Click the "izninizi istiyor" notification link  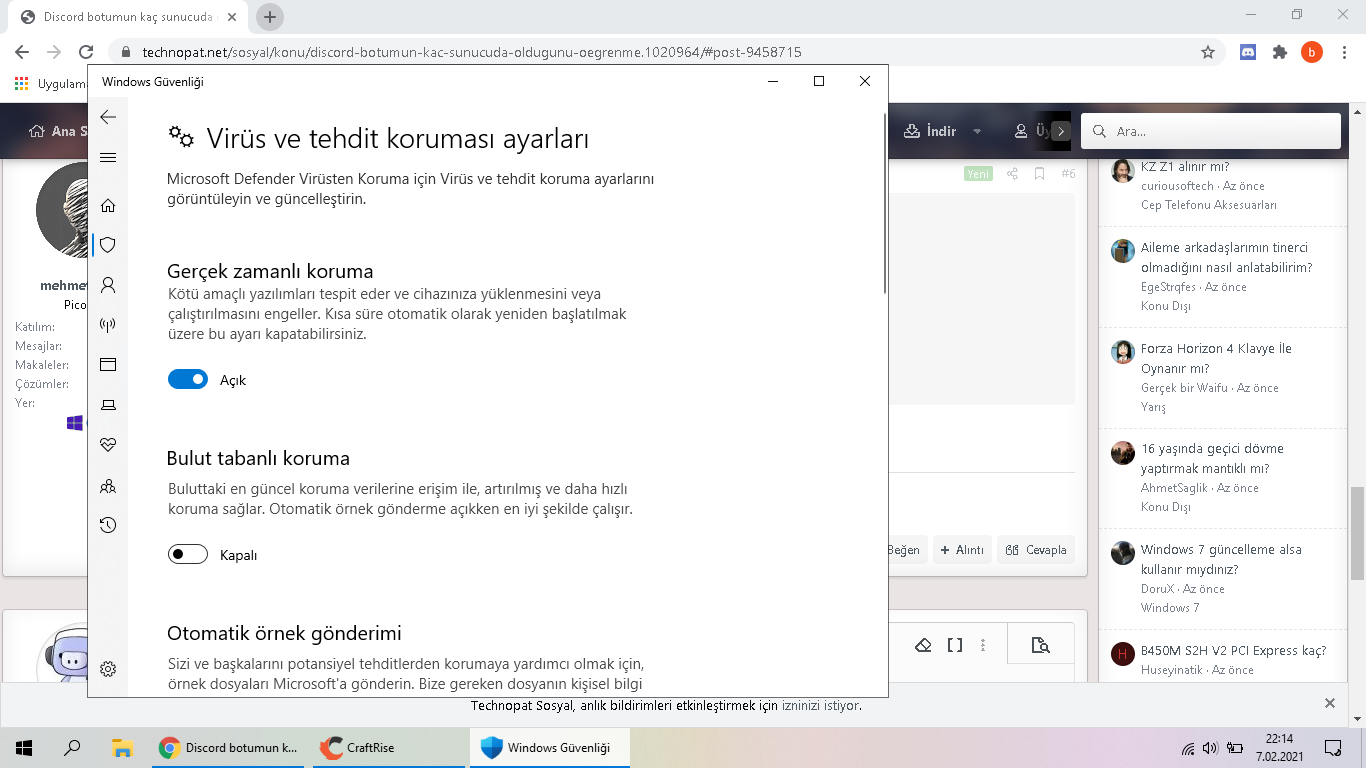click(x=821, y=706)
